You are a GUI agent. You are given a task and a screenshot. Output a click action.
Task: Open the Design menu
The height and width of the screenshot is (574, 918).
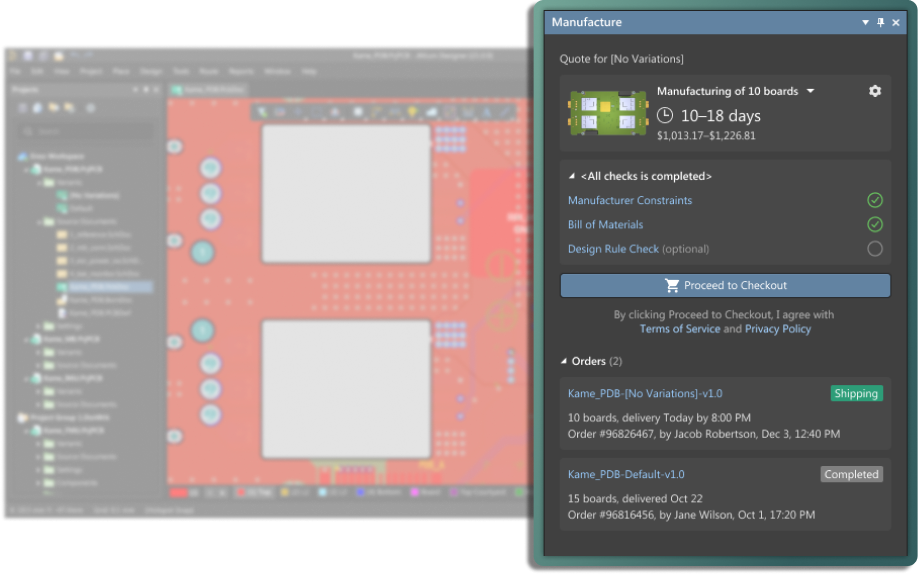(x=151, y=72)
